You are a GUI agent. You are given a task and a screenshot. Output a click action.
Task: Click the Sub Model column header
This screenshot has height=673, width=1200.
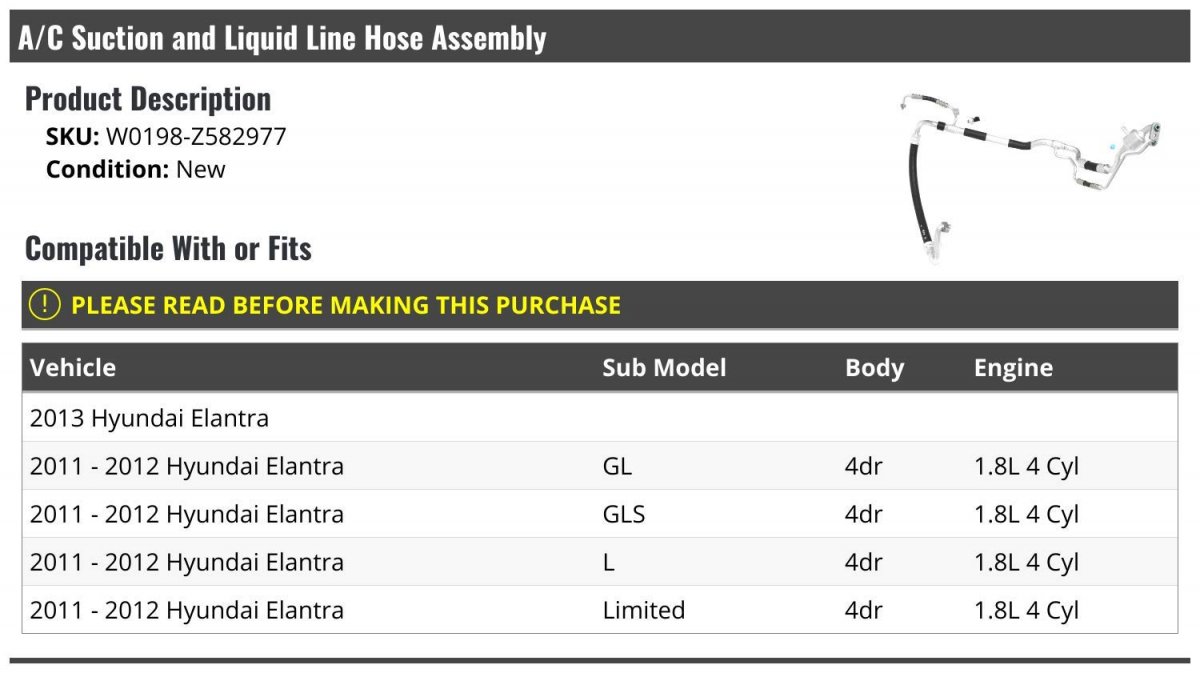[x=664, y=367]
